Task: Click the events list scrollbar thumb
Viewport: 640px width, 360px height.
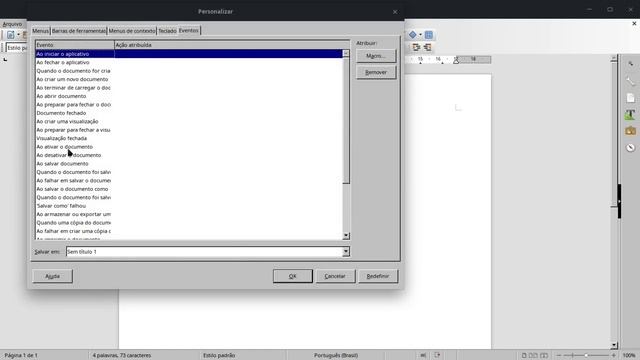Action: tap(346, 120)
